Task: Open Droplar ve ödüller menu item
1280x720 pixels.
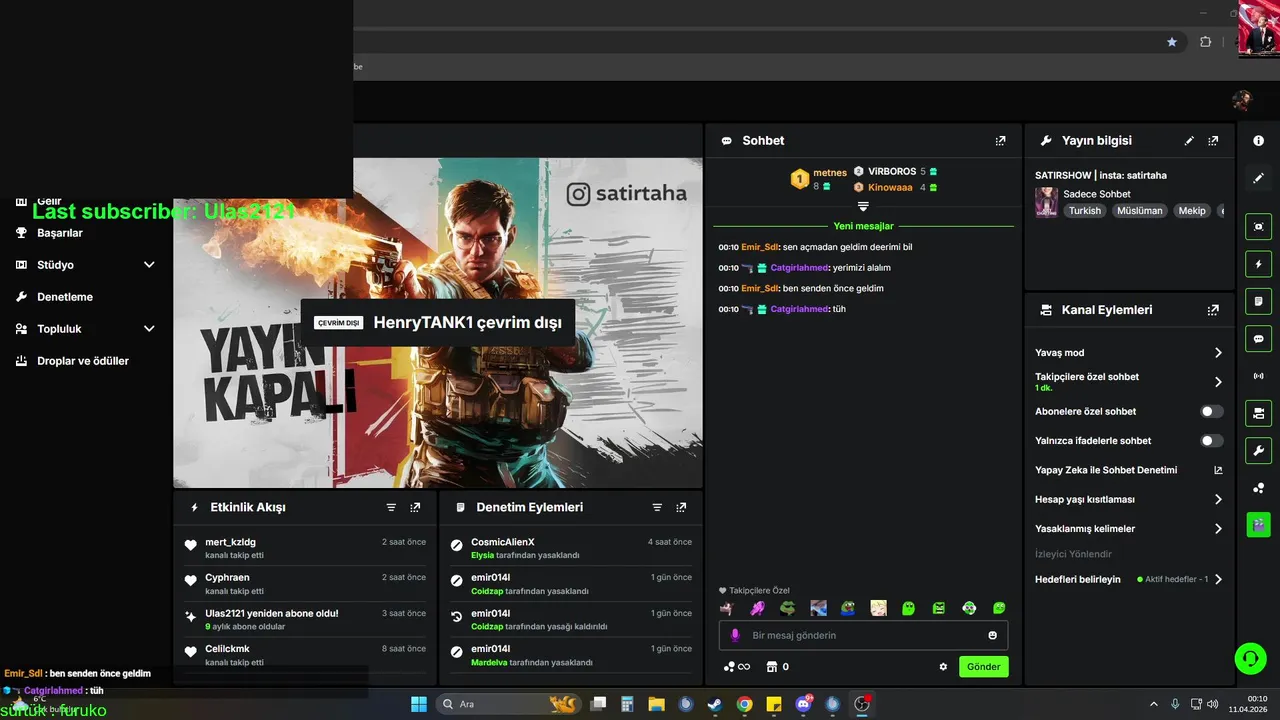Action: coord(83,361)
